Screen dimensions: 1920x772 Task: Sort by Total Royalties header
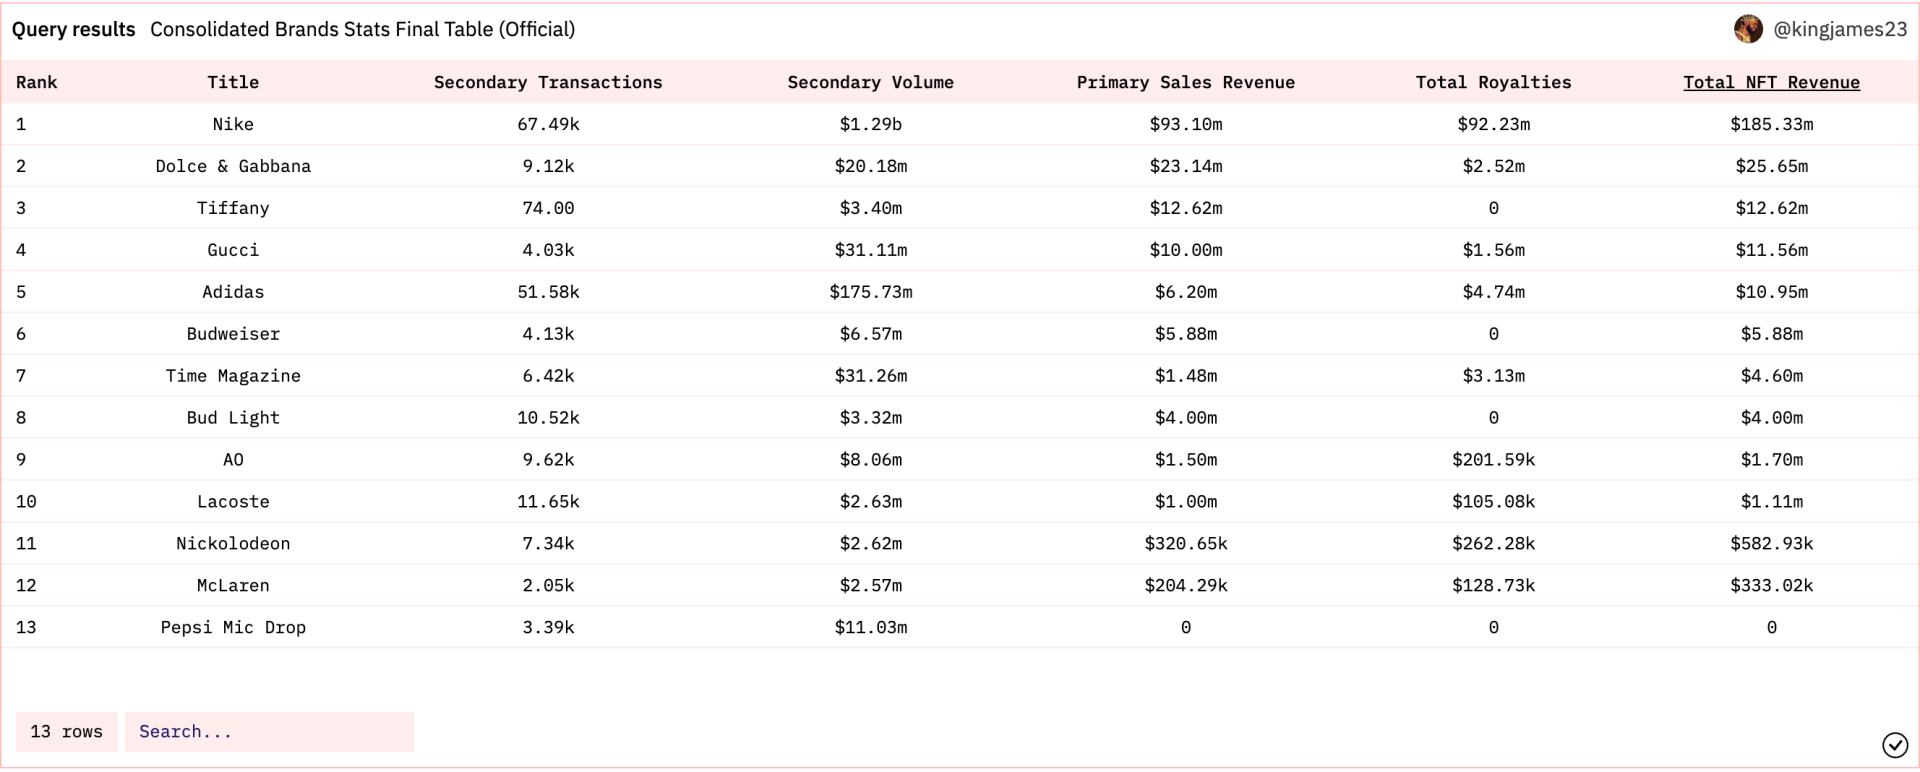tap(1493, 82)
